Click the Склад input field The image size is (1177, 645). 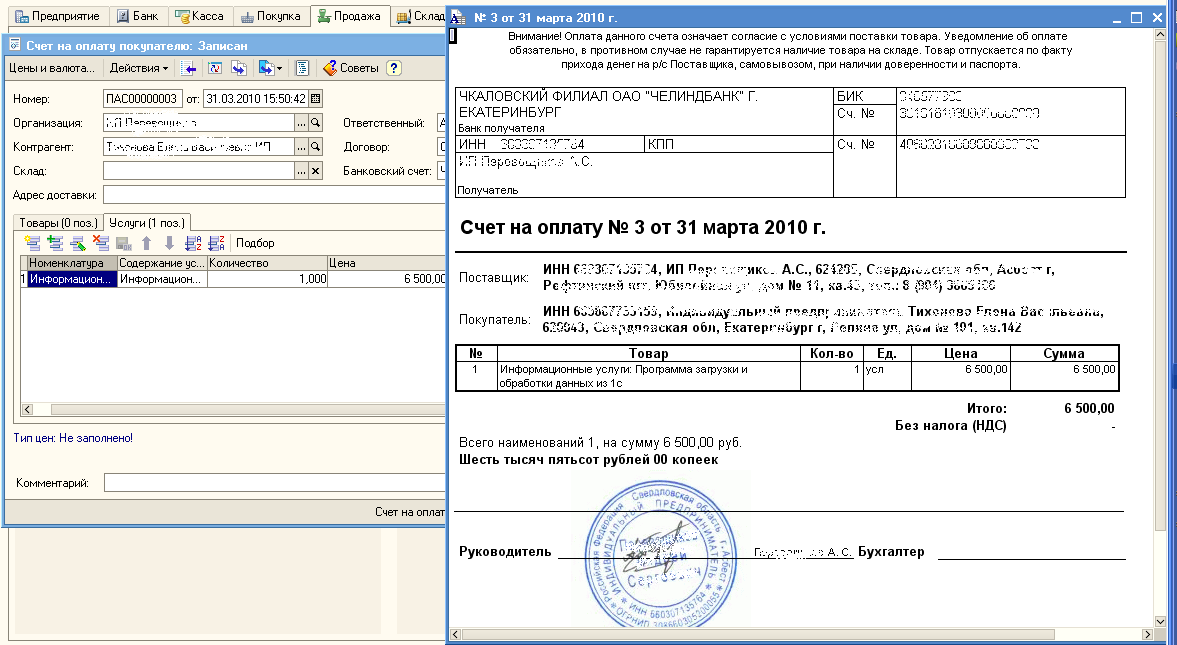(199, 171)
